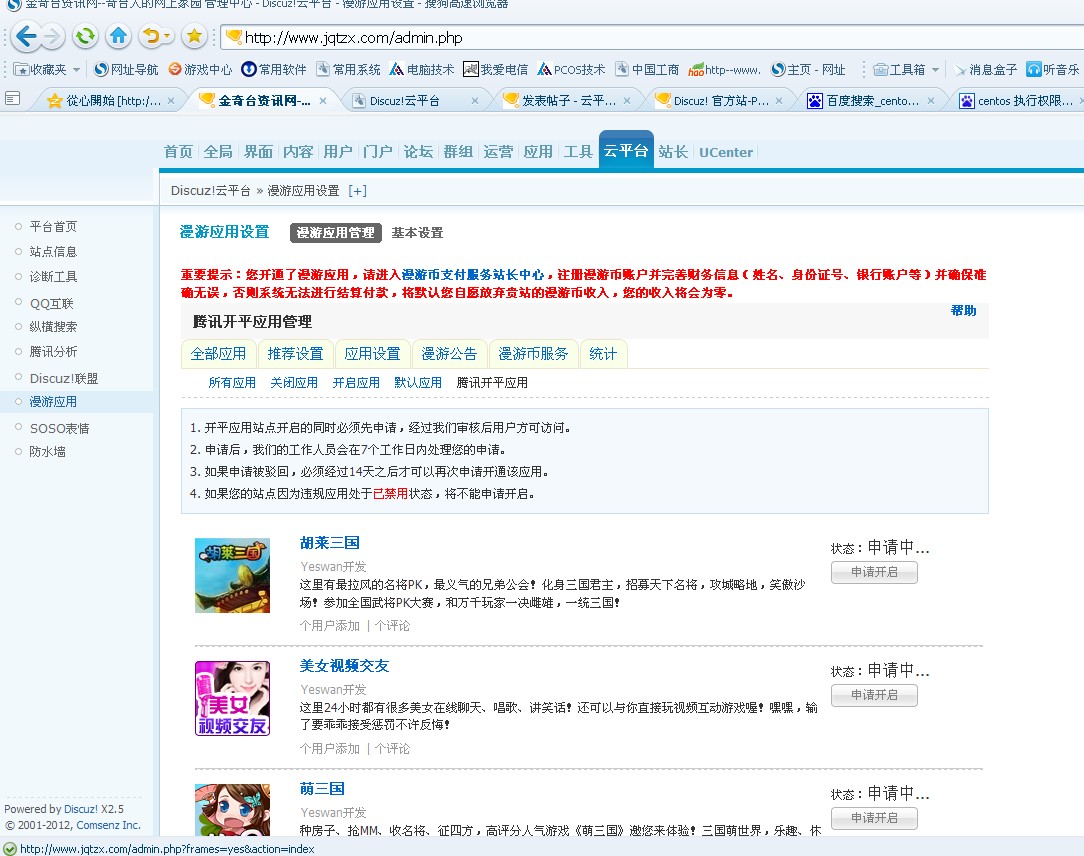Open 站点信息 in the sidebar
Image resolution: width=1084 pixels, height=856 pixels.
[x=53, y=252]
